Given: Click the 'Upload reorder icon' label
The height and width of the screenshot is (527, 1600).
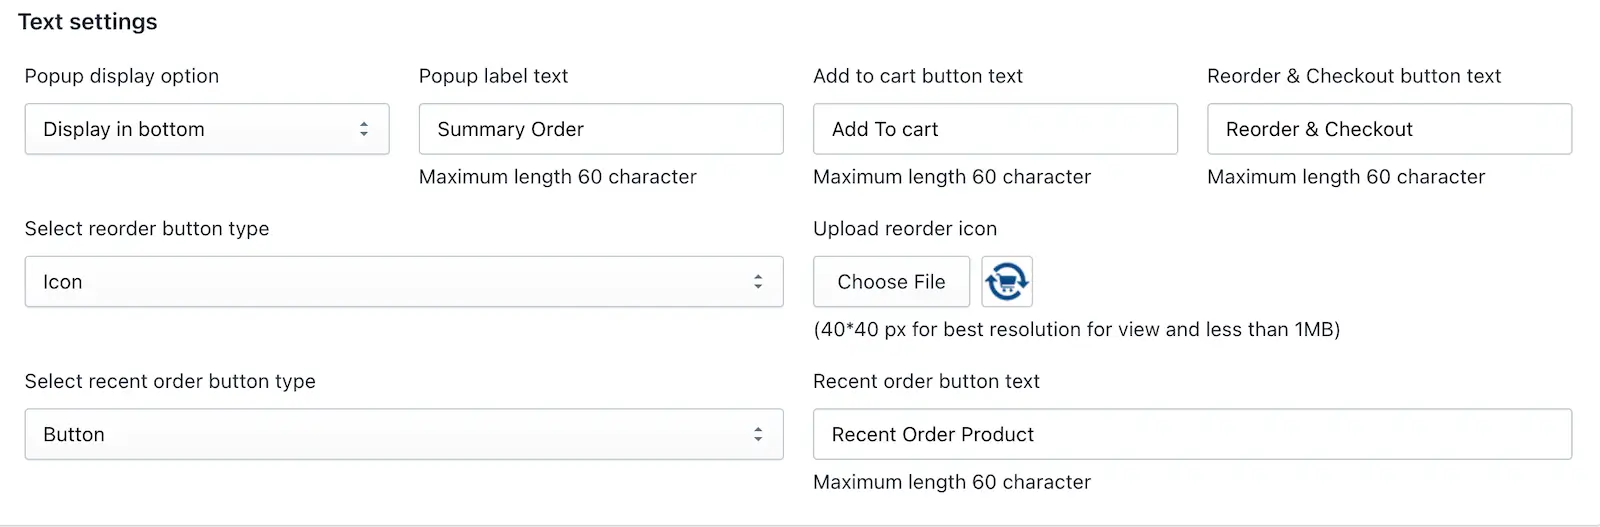Looking at the screenshot, I should 905,229.
